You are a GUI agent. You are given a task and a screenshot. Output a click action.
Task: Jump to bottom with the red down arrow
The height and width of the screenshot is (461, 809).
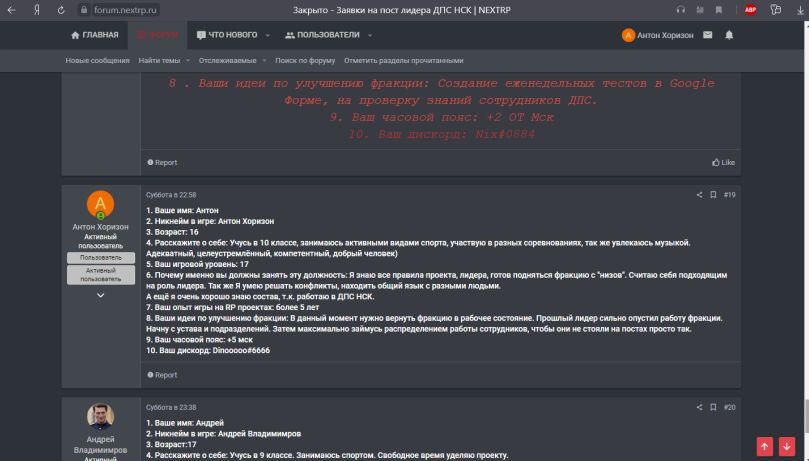tap(786, 447)
